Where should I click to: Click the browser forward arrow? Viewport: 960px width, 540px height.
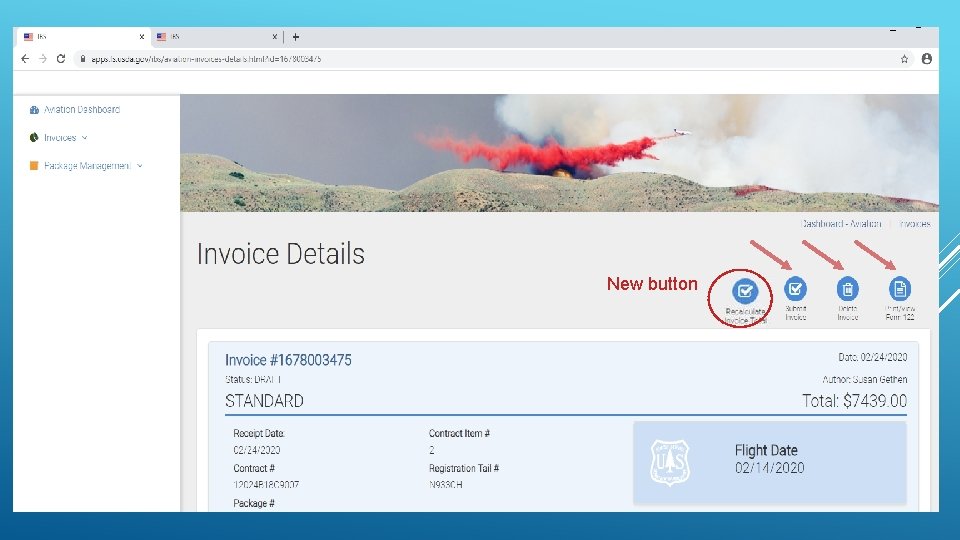43,59
